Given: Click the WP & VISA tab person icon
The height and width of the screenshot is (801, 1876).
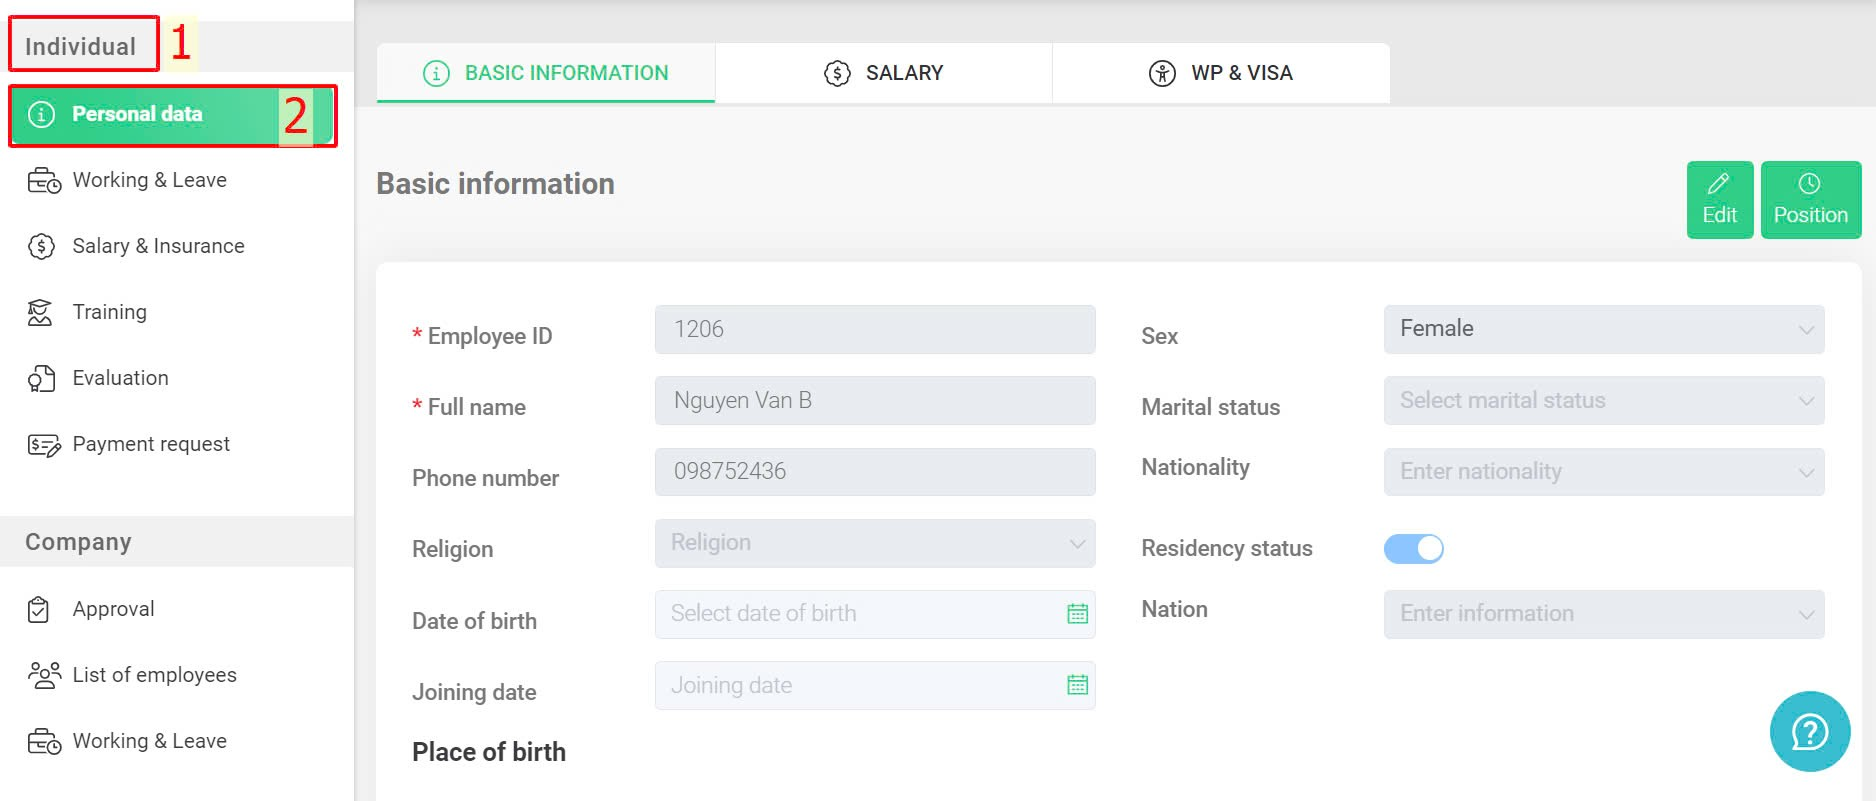Looking at the screenshot, I should tap(1162, 73).
